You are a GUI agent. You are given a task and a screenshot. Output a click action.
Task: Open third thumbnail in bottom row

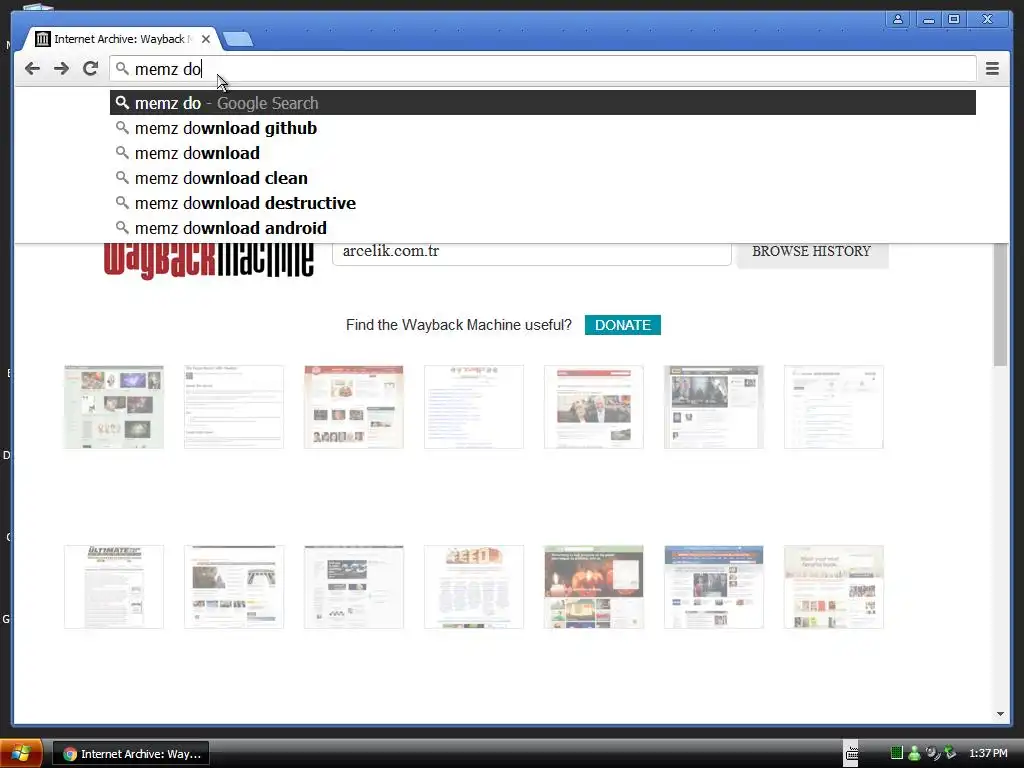pos(354,587)
